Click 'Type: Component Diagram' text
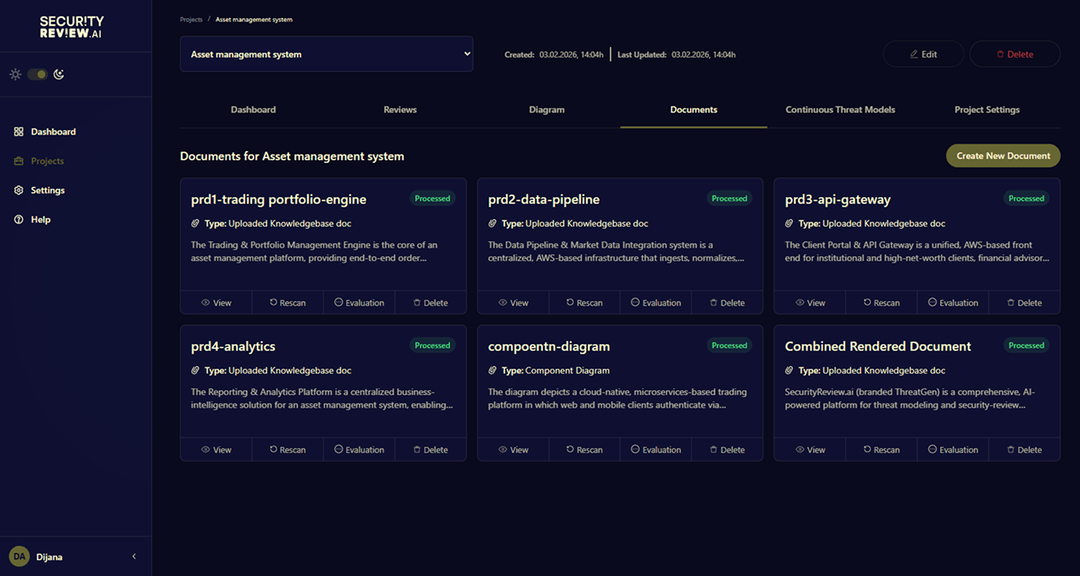 pos(556,371)
